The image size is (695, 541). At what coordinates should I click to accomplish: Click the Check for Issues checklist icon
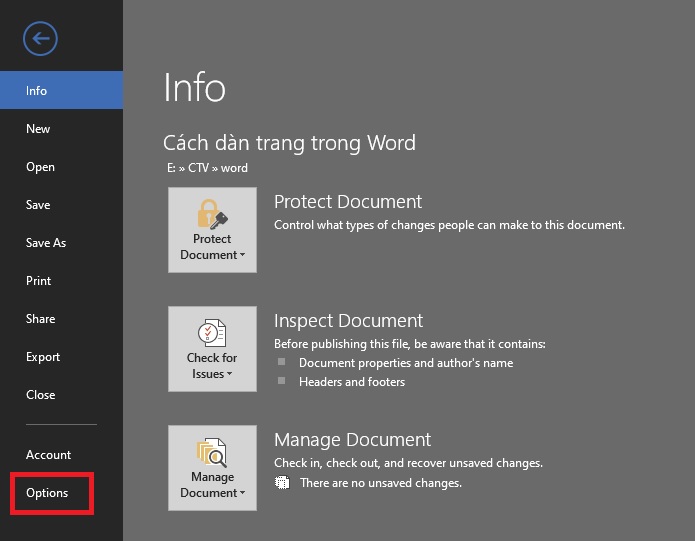(212, 332)
